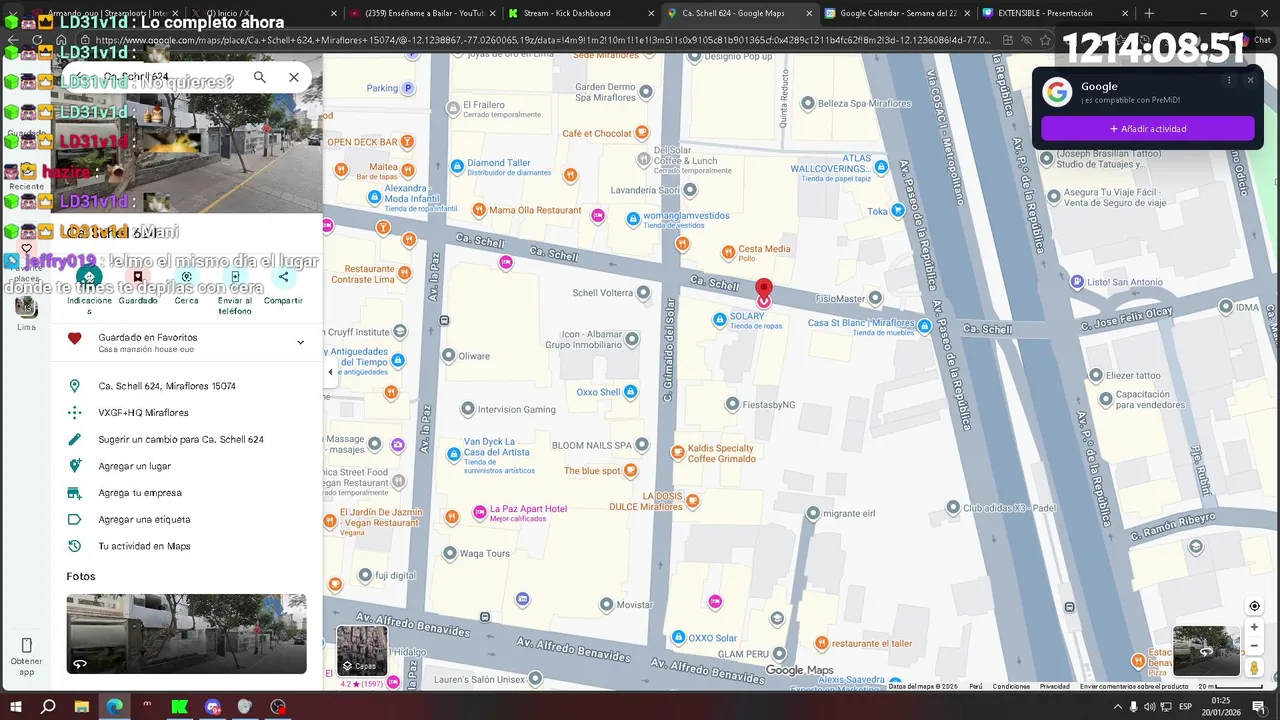Image resolution: width=1280 pixels, height=720 pixels.
Task: Open Oxxo Schell store marker
Action: (x=630, y=392)
